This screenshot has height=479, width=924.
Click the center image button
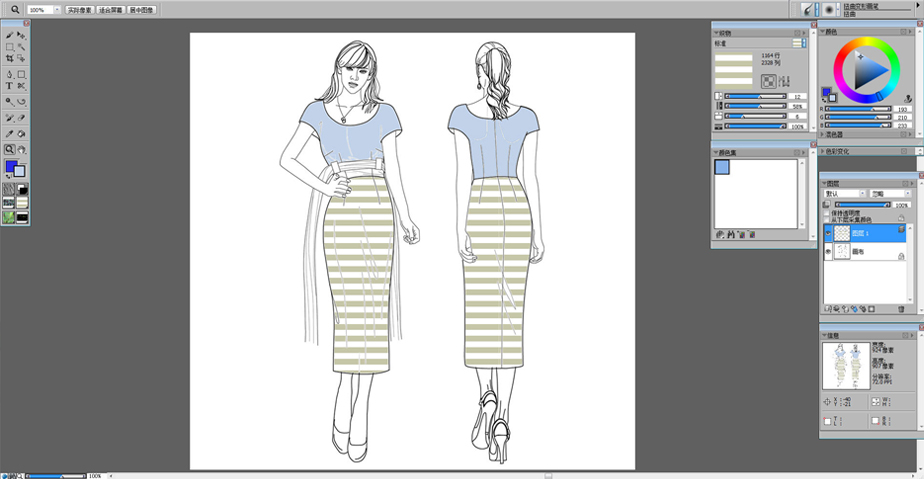point(142,10)
